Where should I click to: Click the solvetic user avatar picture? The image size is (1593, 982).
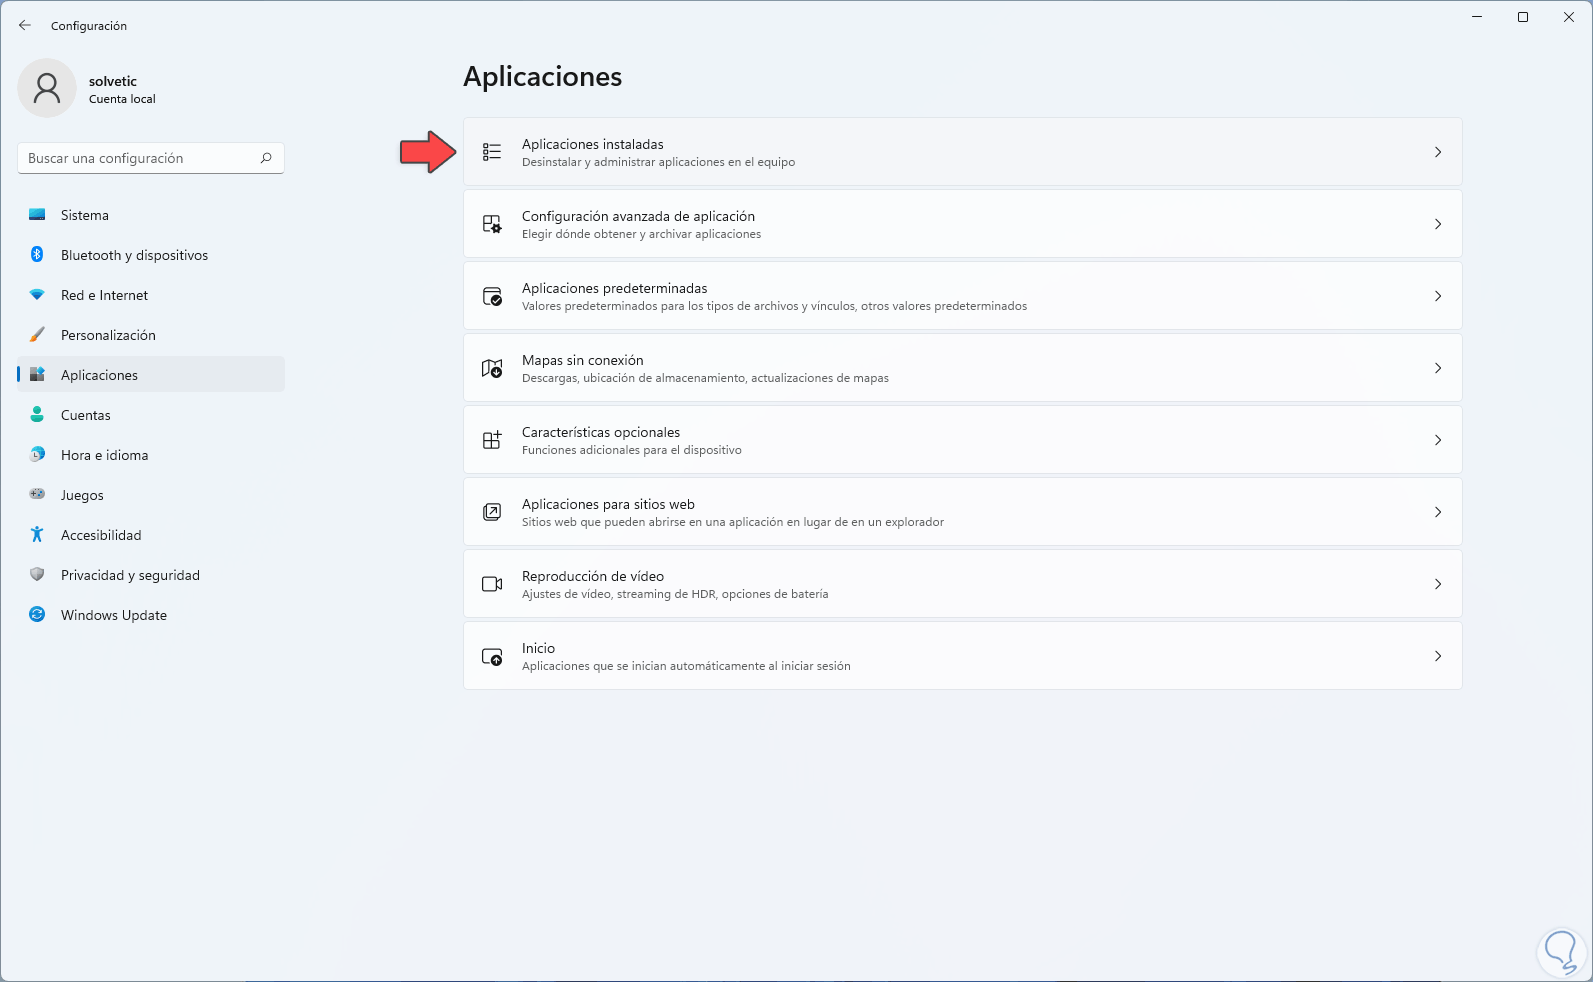point(47,88)
